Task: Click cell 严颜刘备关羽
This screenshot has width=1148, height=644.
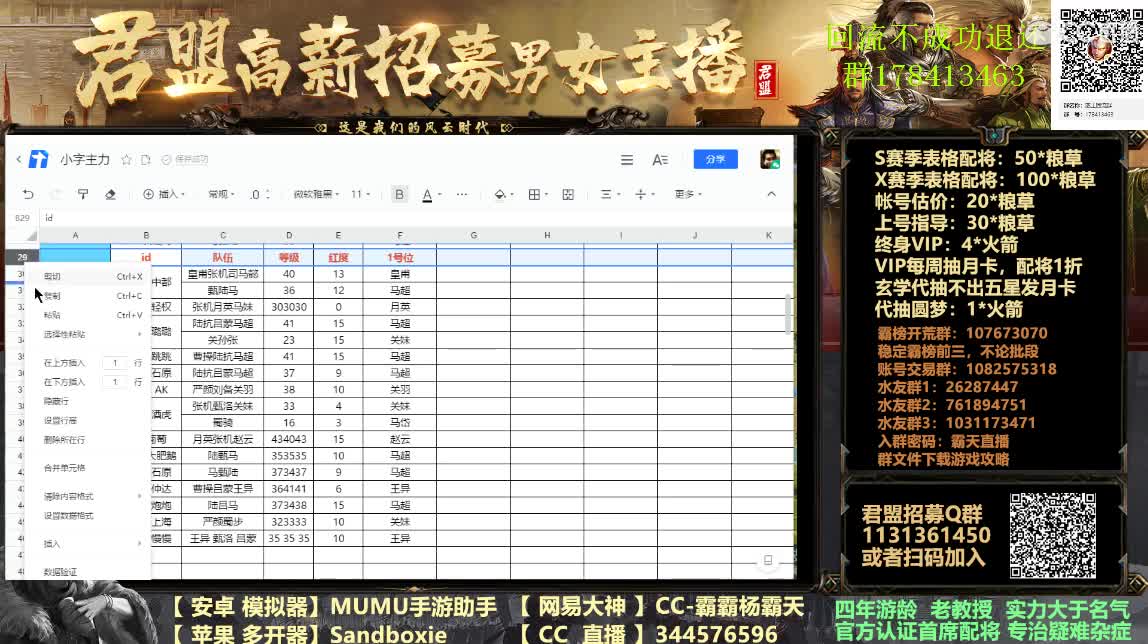Action: coord(223,389)
